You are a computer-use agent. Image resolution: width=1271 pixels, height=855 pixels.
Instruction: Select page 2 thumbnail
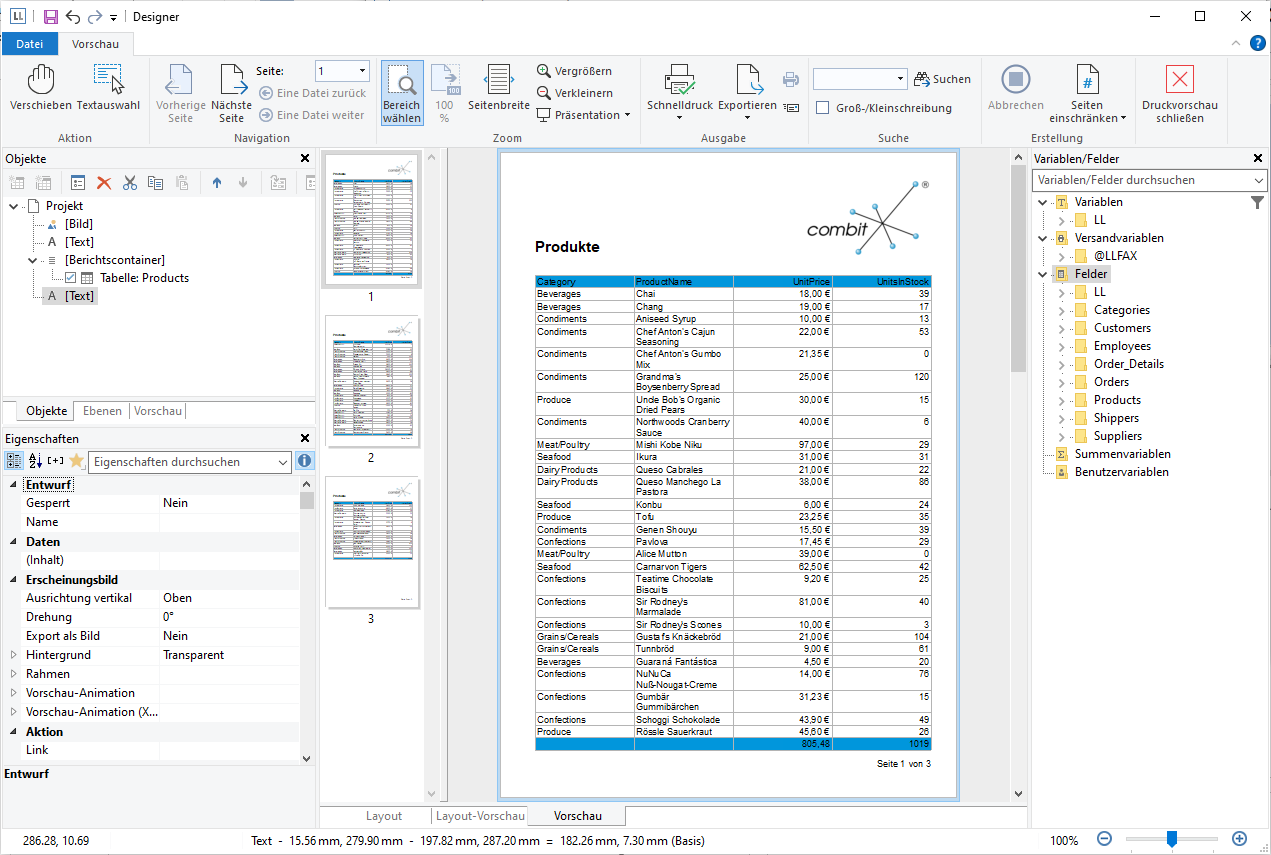371,382
